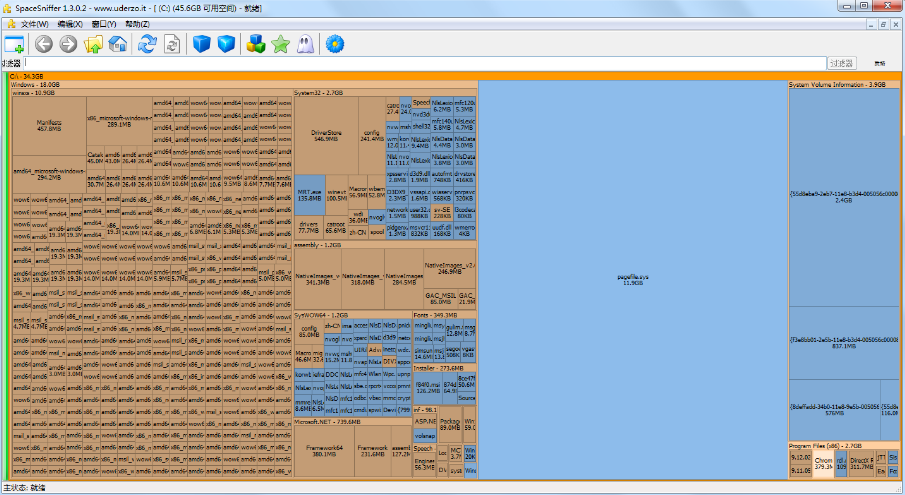The image size is (905, 495).
Task: Go up one folder level
Action: 94,44
